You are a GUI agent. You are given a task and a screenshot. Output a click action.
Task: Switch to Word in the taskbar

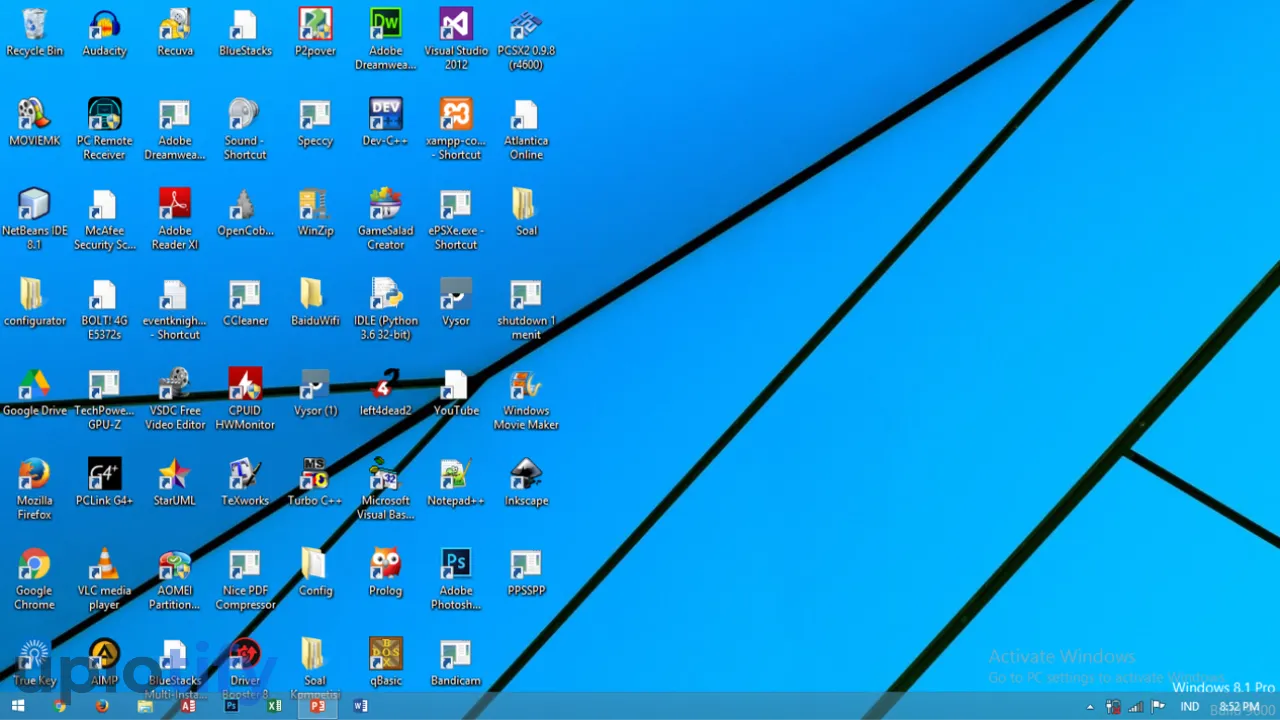360,706
